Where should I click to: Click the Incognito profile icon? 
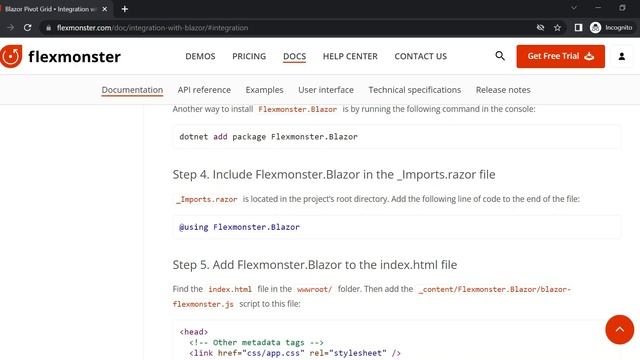(x=596, y=28)
